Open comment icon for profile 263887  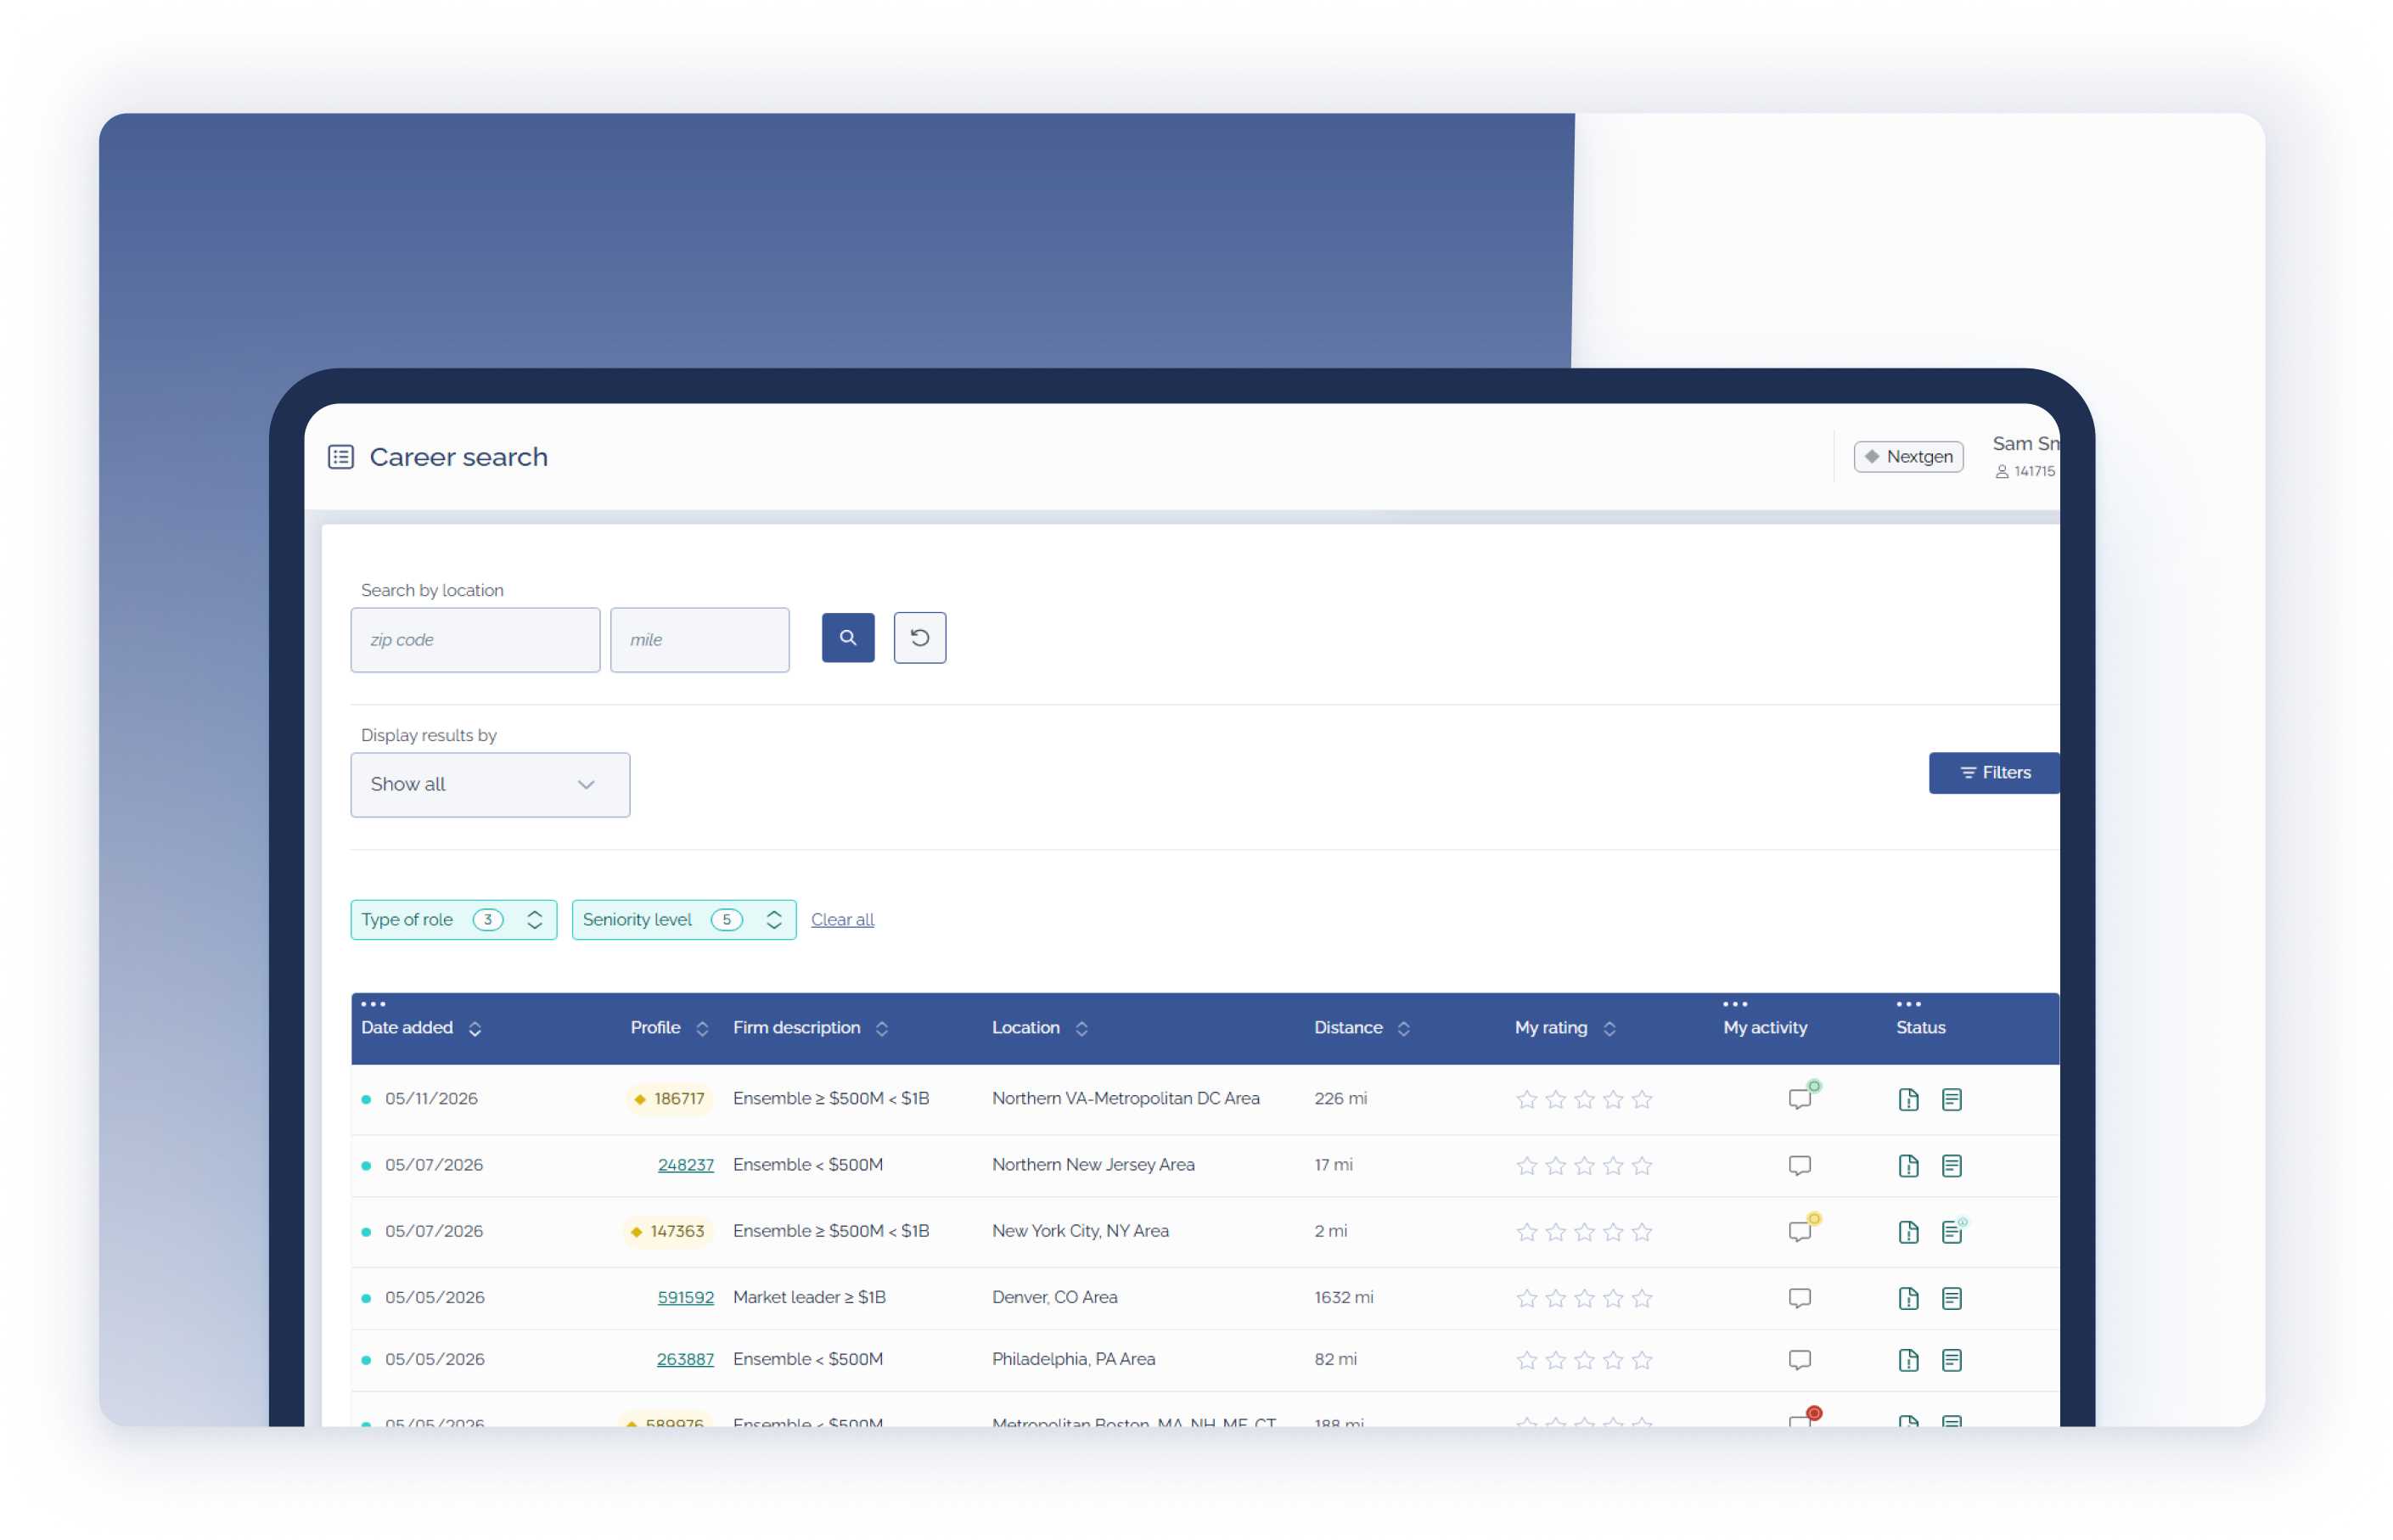(x=1800, y=1360)
